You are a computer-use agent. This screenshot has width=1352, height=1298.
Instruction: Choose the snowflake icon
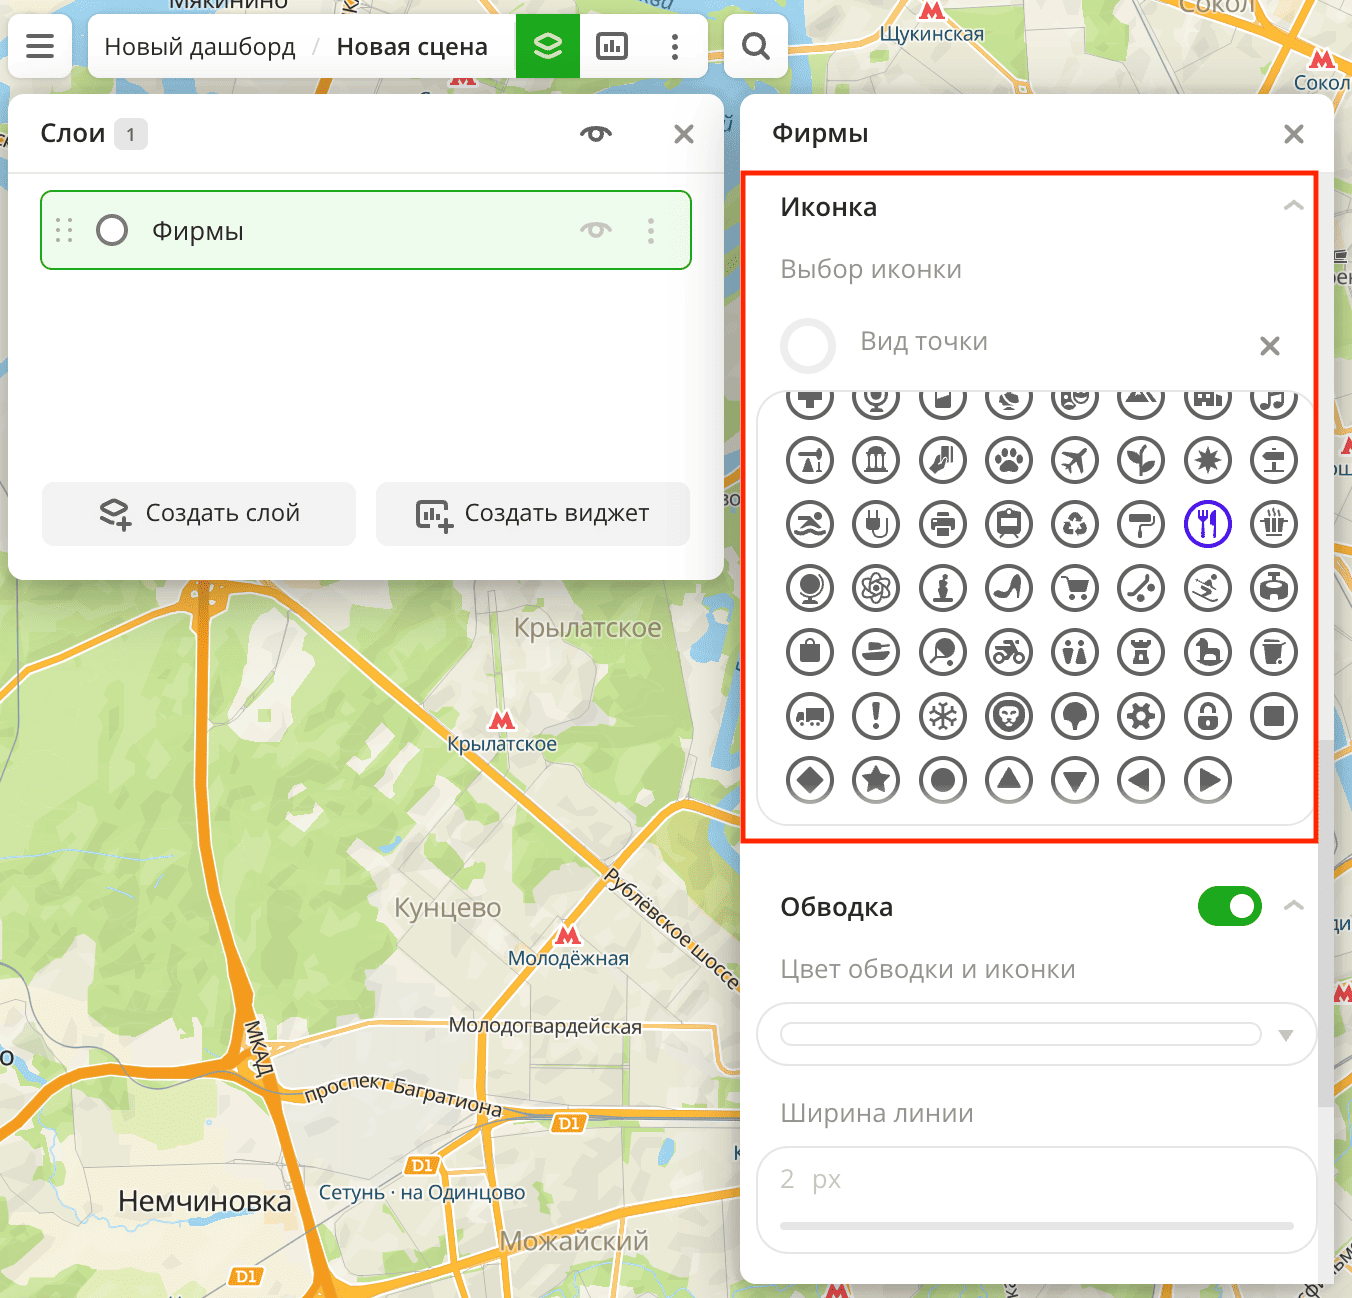[943, 716]
